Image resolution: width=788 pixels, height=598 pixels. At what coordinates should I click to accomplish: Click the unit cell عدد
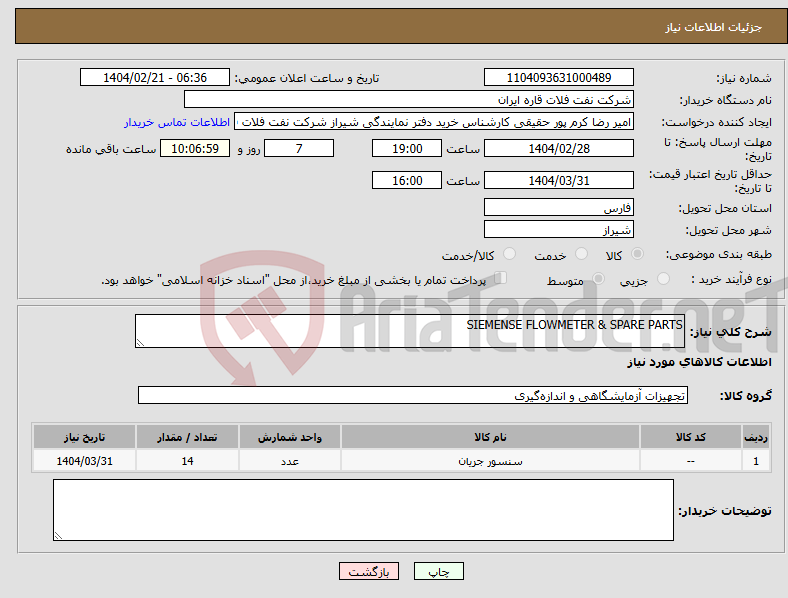290,460
